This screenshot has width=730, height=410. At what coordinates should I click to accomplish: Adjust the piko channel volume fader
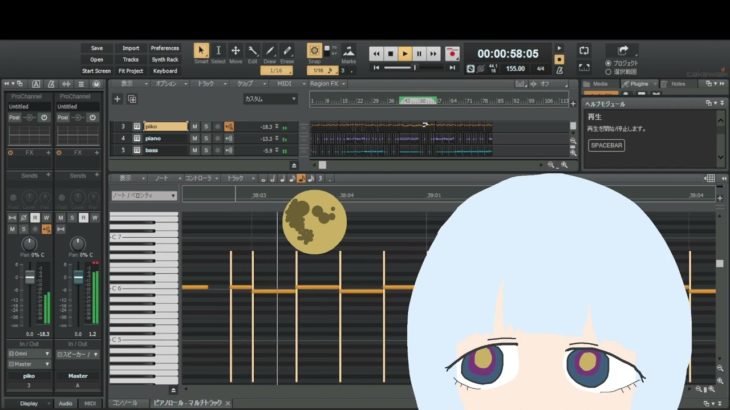point(30,277)
